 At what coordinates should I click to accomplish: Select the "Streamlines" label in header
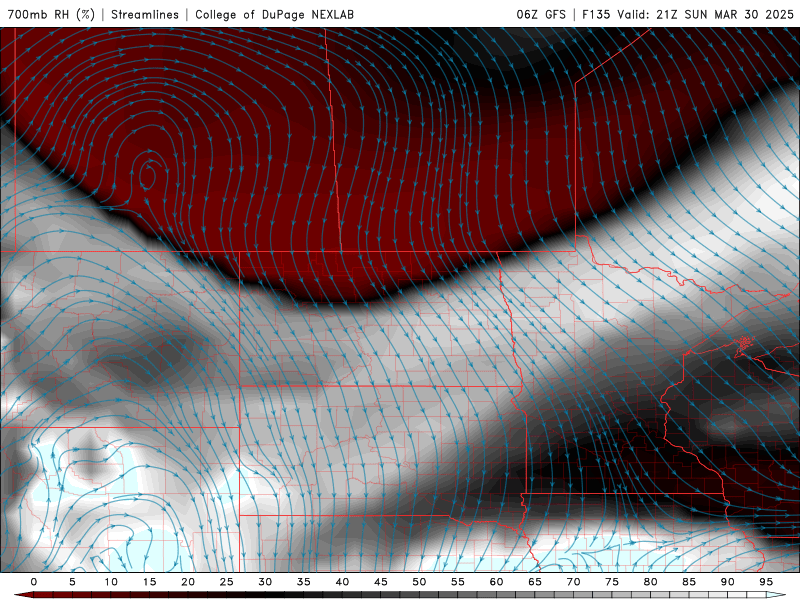(x=145, y=14)
